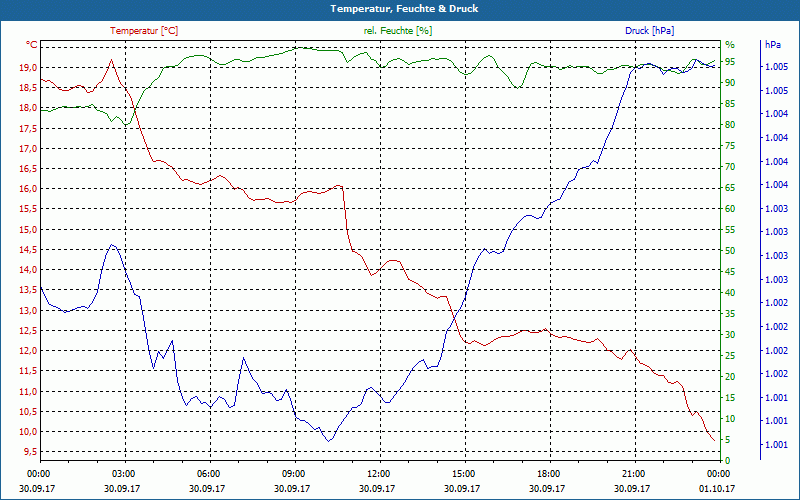Select the green humidity axis value 45
This screenshot has width=800, height=500.
[730, 272]
